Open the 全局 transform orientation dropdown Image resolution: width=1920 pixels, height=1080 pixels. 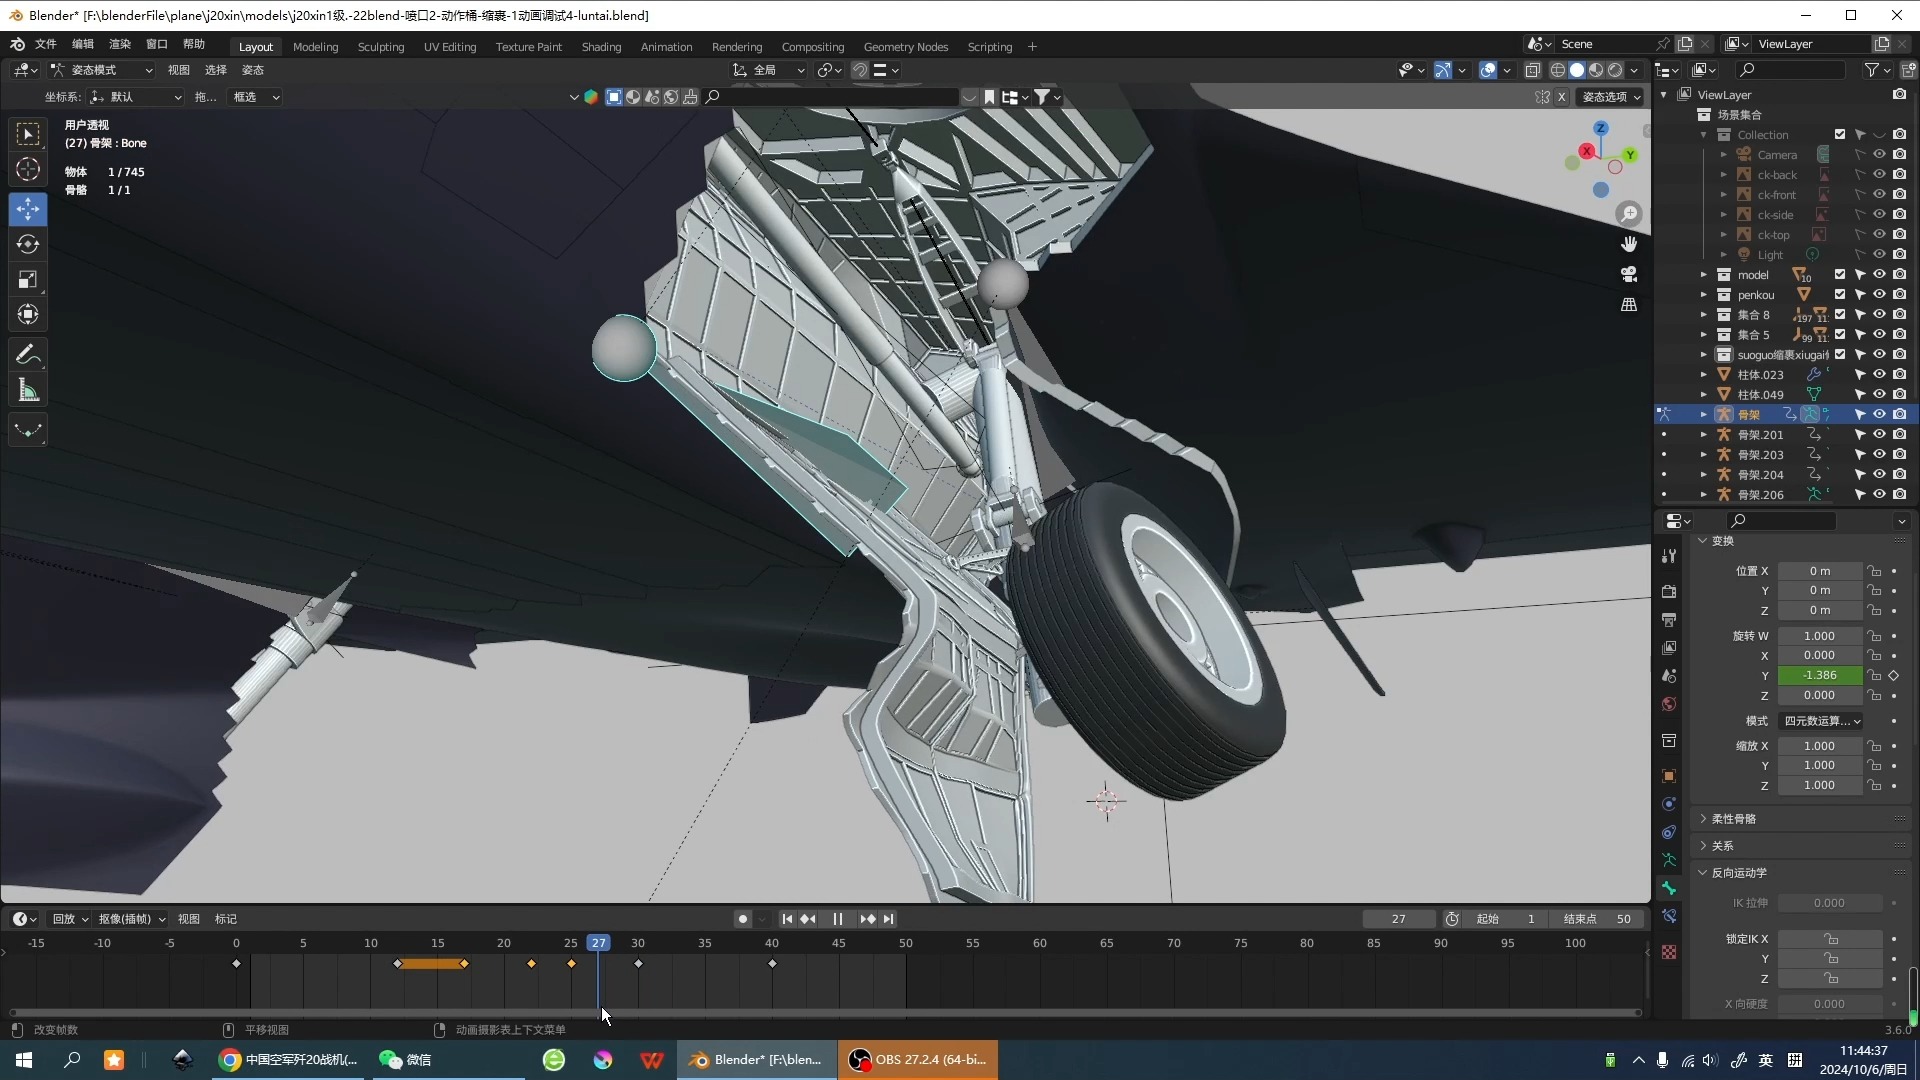pos(768,70)
